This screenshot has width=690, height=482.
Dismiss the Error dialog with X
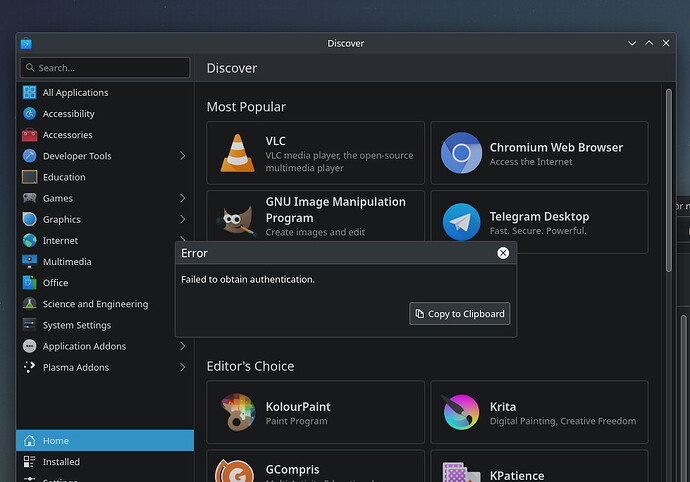click(503, 253)
